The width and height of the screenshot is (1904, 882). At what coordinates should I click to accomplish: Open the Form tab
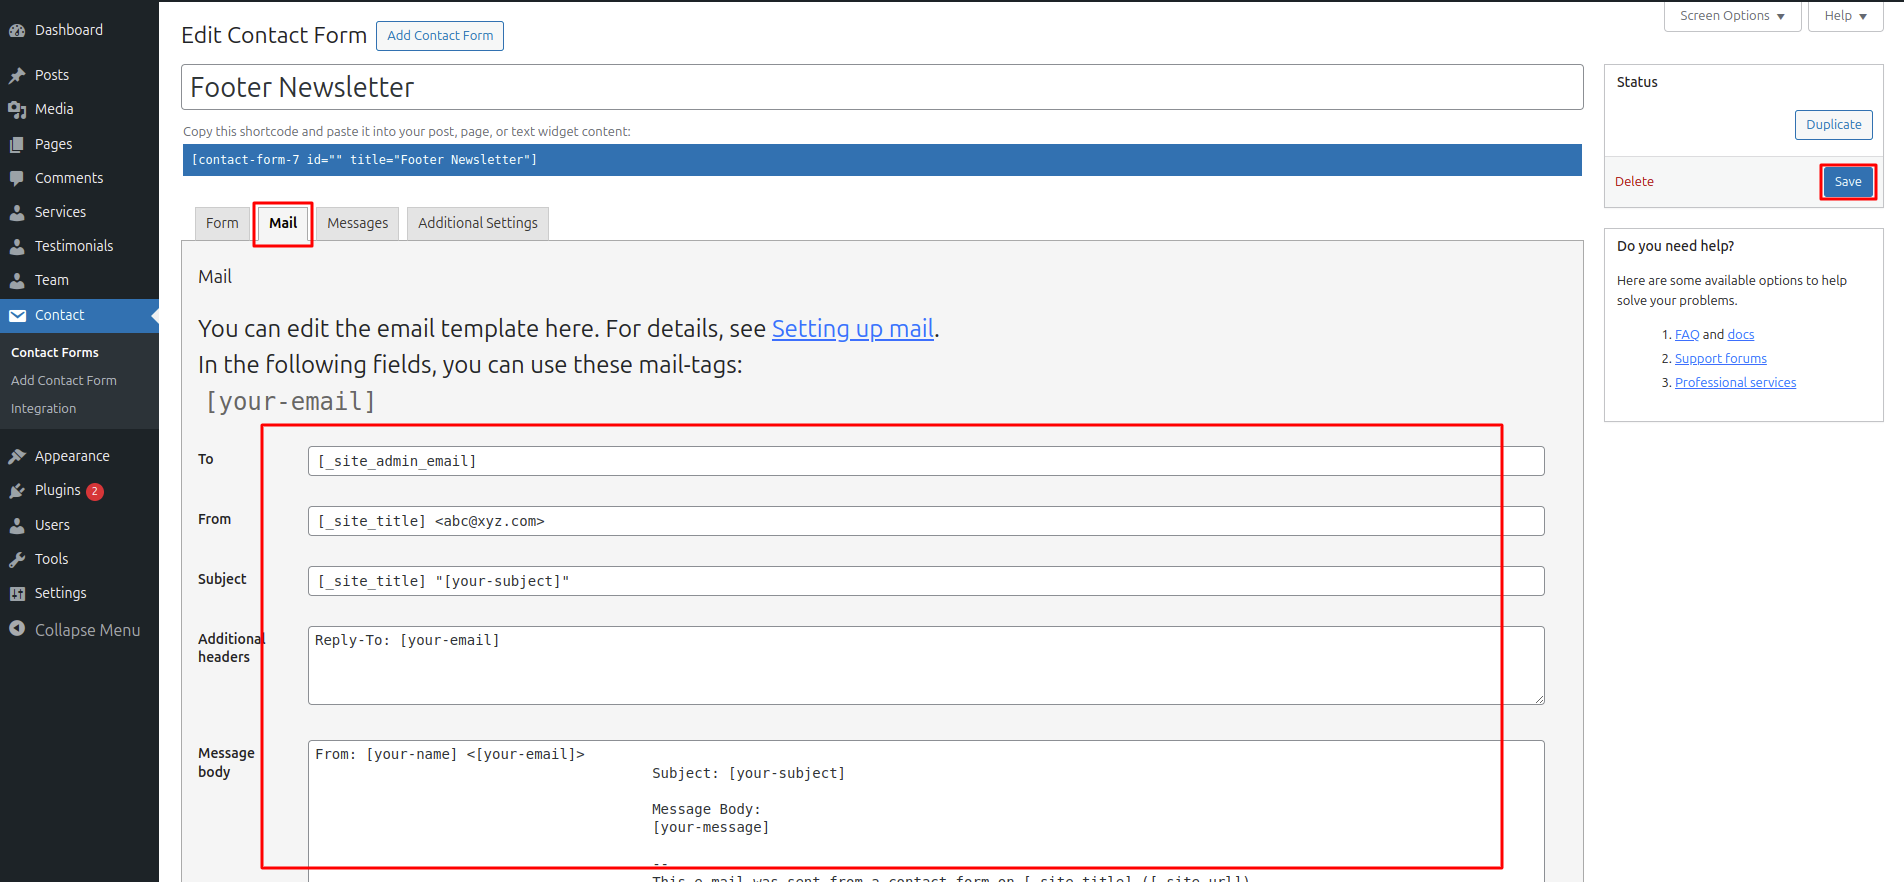tap(222, 223)
